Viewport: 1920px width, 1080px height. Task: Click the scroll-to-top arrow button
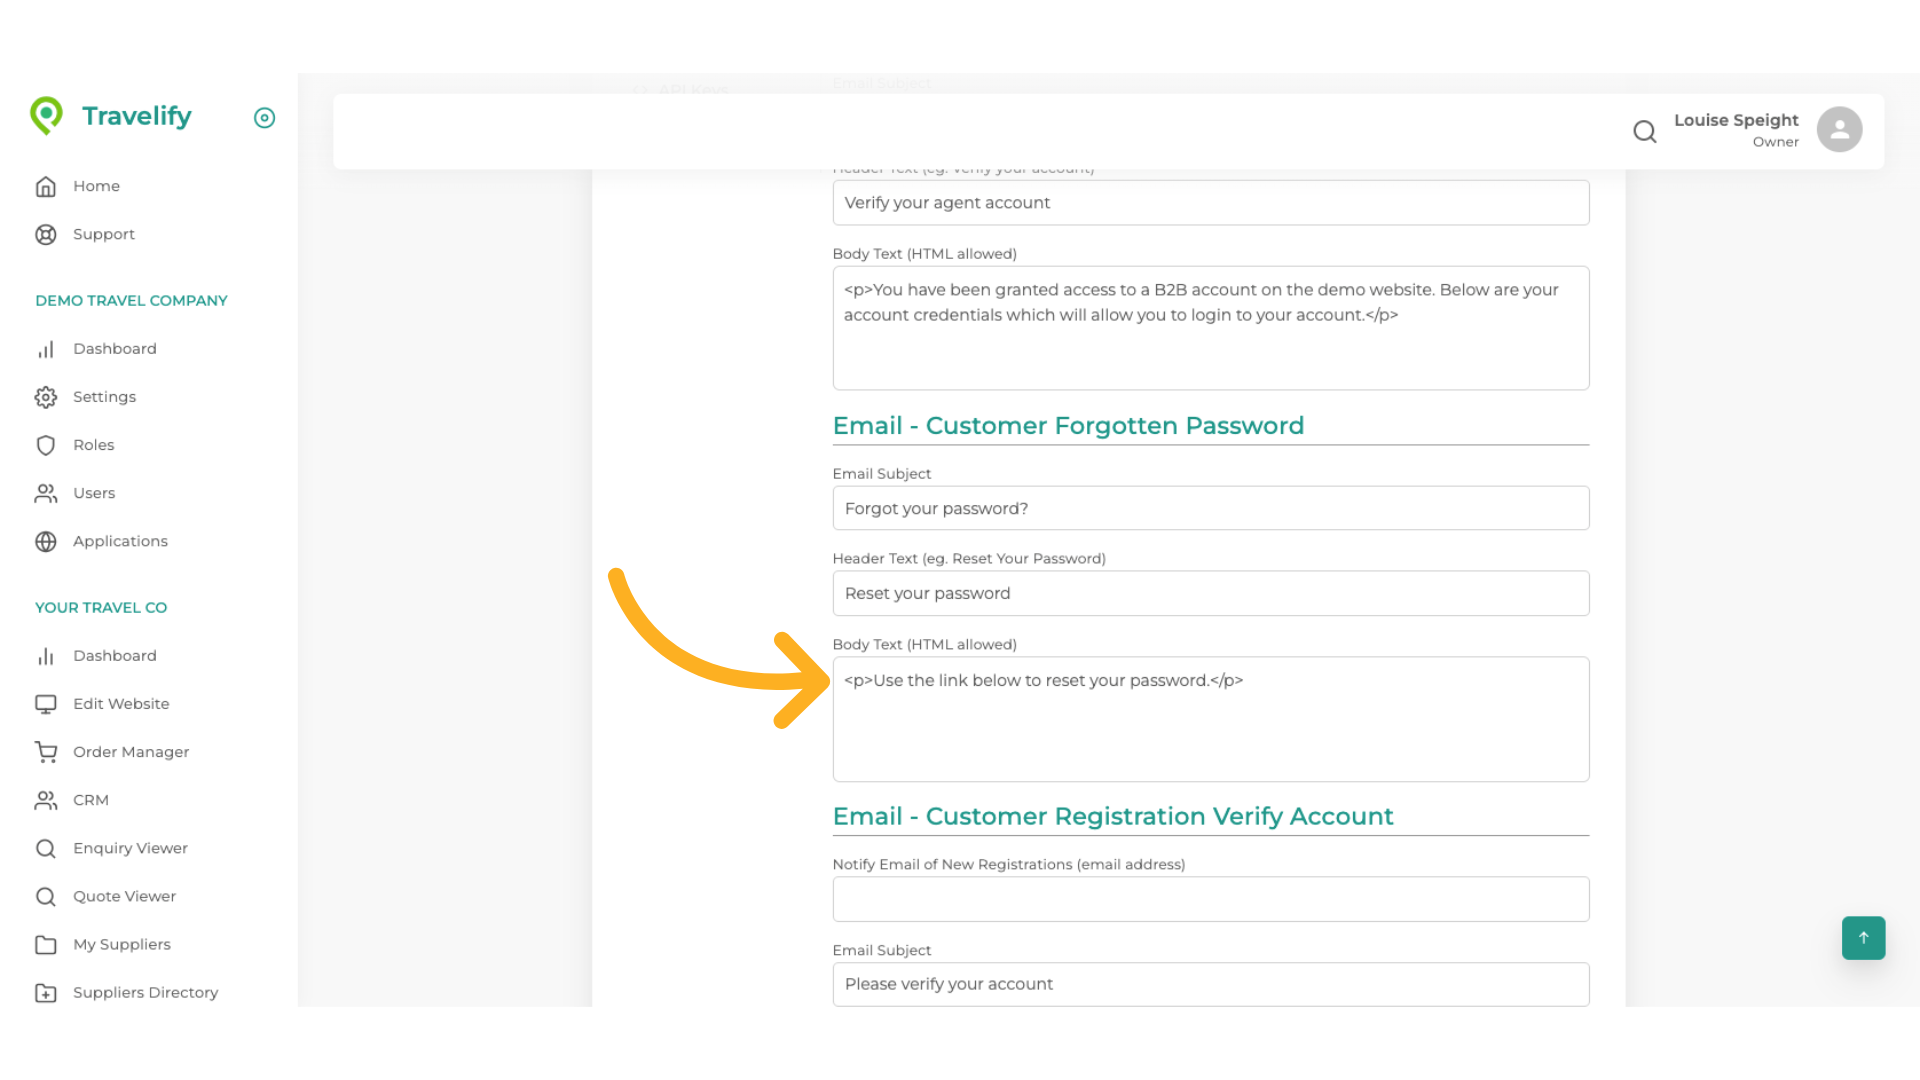tap(1863, 938)
